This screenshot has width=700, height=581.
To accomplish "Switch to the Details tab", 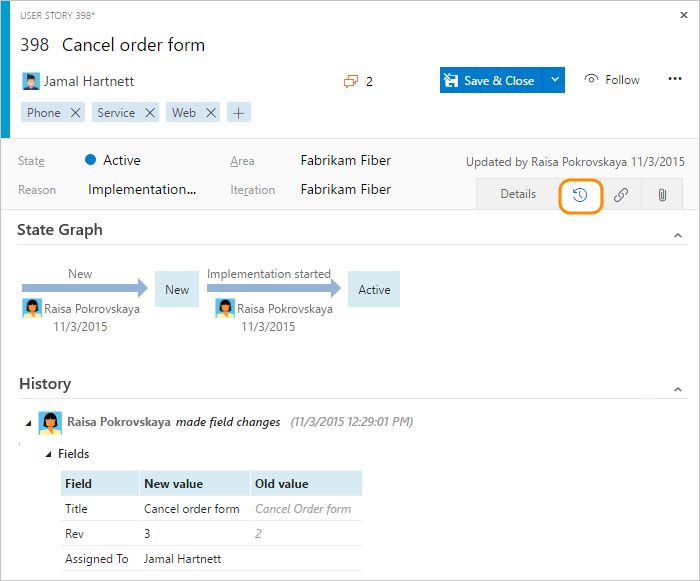I will [x=518, y=194].
